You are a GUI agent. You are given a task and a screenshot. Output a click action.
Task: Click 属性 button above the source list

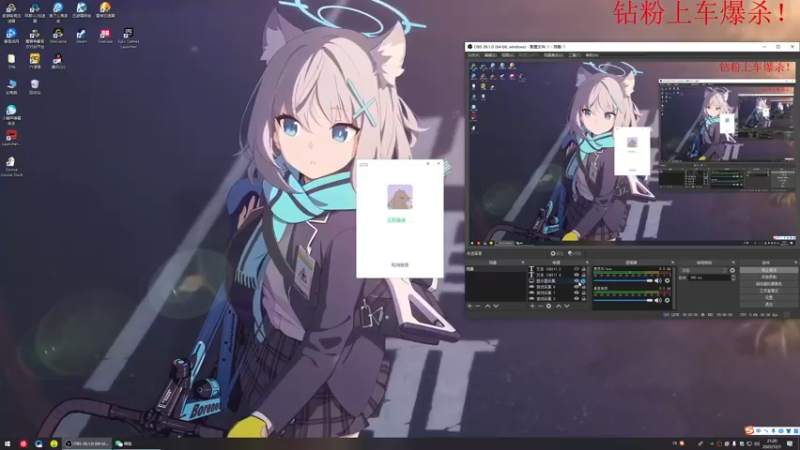coord(557,253)
